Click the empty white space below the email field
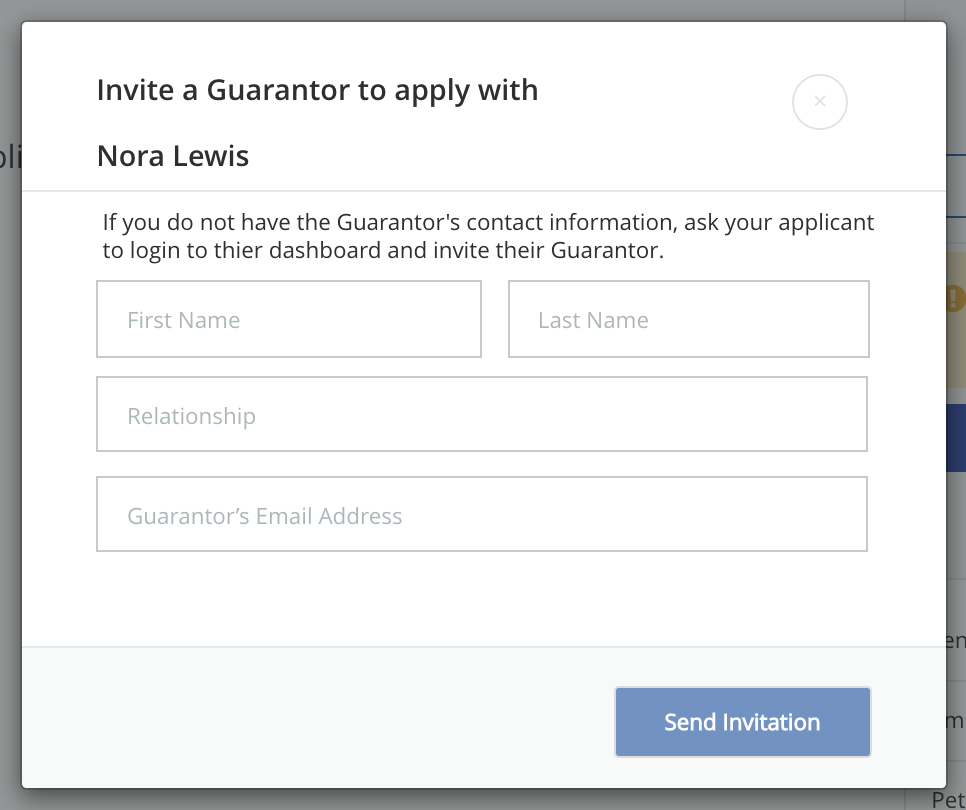The height and width of the screenshot is (810, 966). click(x=482, y=598)
